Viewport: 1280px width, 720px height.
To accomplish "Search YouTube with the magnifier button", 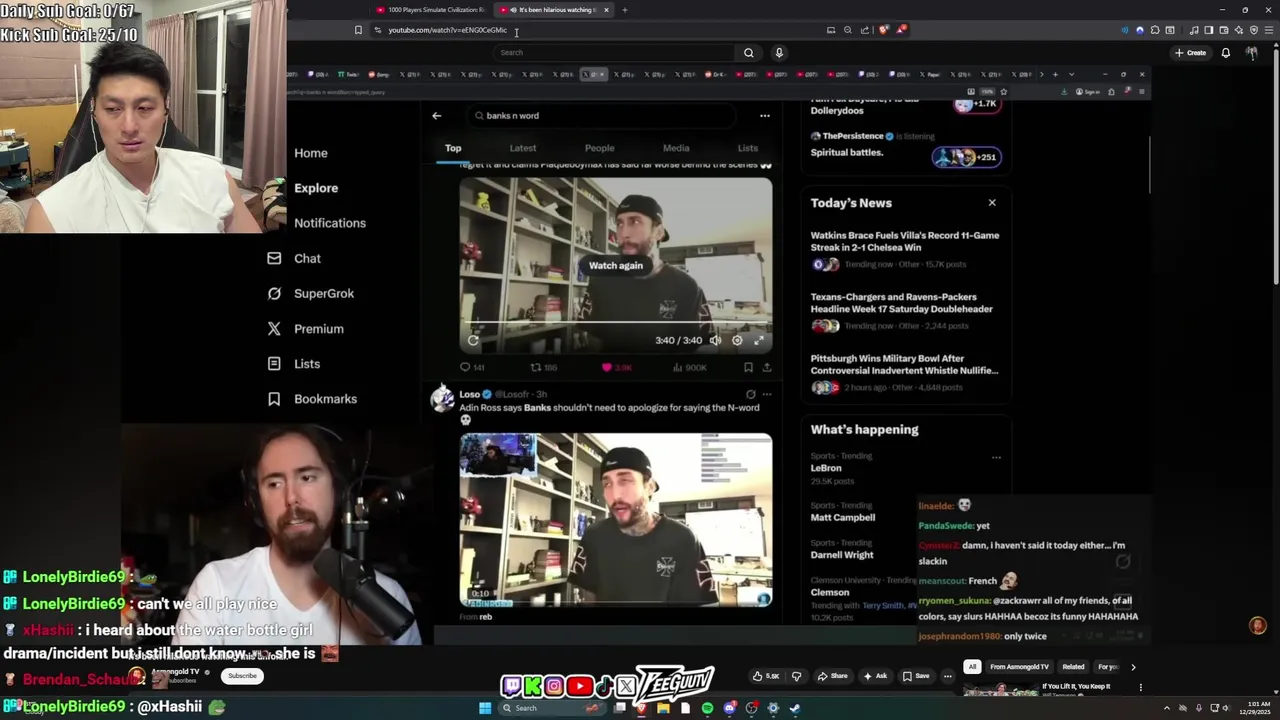I will [748, 52].
